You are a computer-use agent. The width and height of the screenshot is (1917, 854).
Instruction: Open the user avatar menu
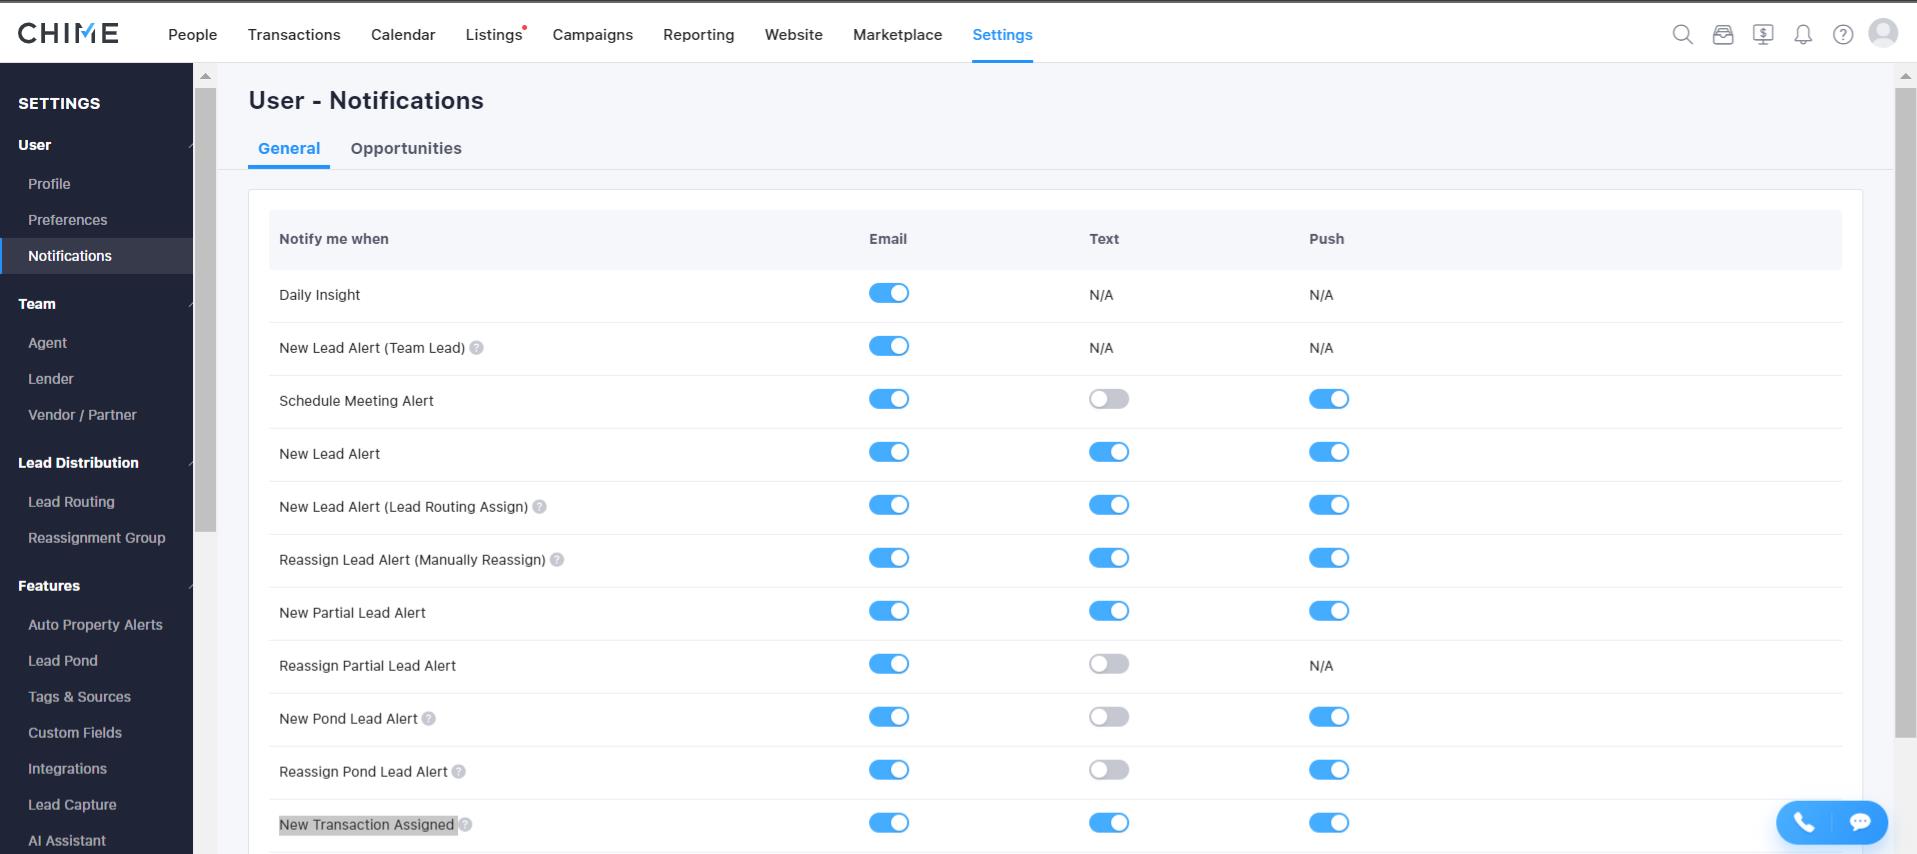(x=1883, y=33)
